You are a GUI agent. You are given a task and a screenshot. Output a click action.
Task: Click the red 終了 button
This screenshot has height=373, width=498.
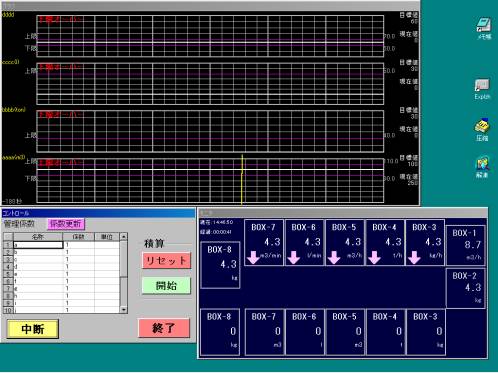coord(164,328)
